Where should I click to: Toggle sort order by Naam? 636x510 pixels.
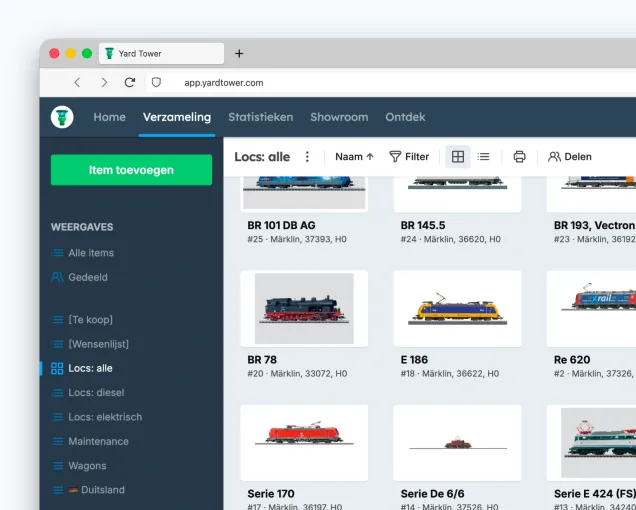tap(354, 157)
